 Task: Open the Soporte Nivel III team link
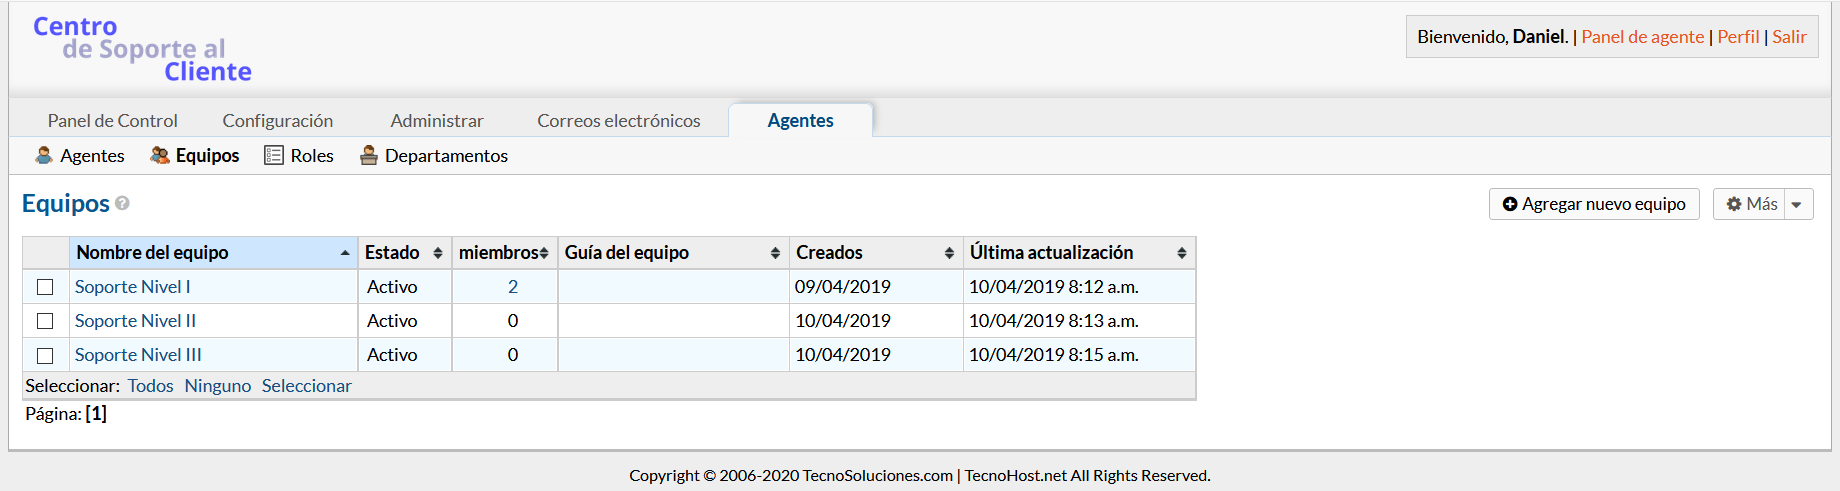pyautogui.click(x=138, y=355)
